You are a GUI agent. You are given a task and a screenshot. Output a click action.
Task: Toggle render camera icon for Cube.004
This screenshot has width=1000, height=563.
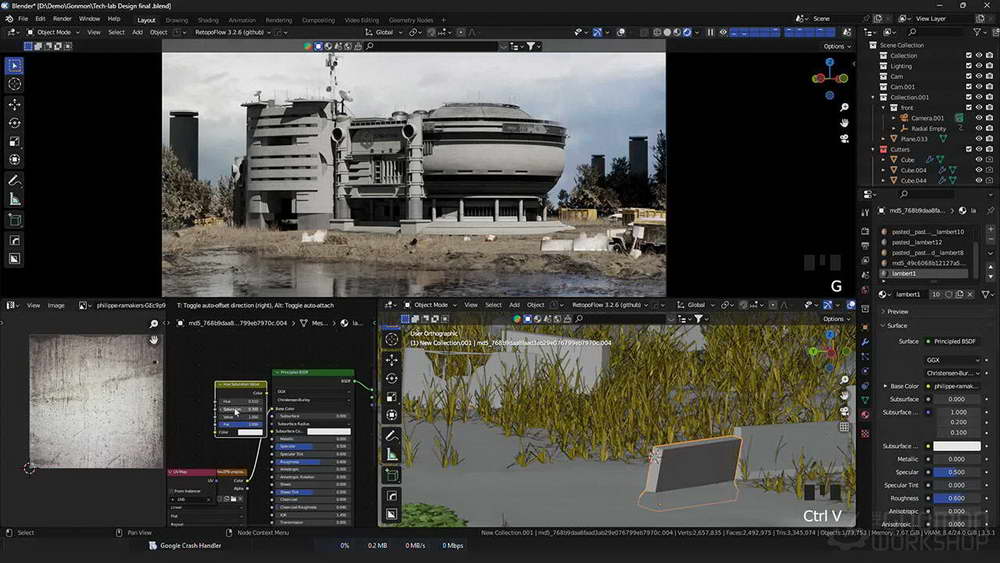click(989, 170)
